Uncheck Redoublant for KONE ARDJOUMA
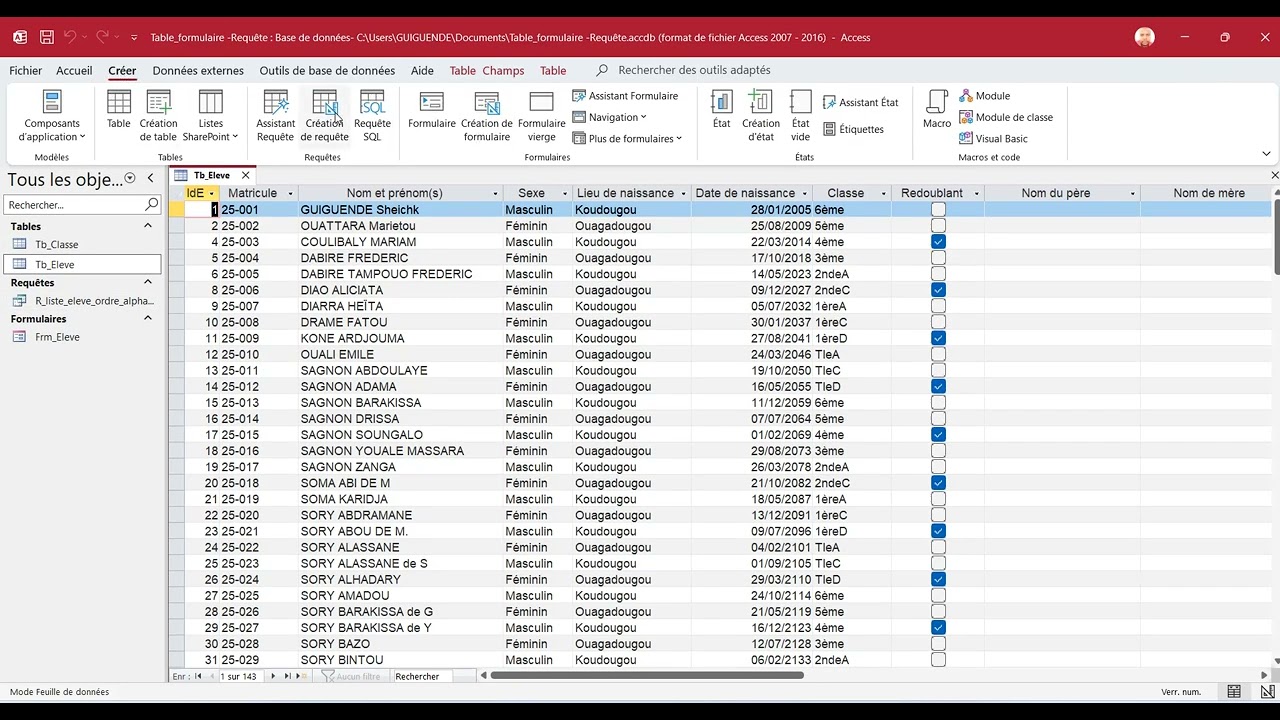This screenshot has width=1280, height=720. pos(938,338)
